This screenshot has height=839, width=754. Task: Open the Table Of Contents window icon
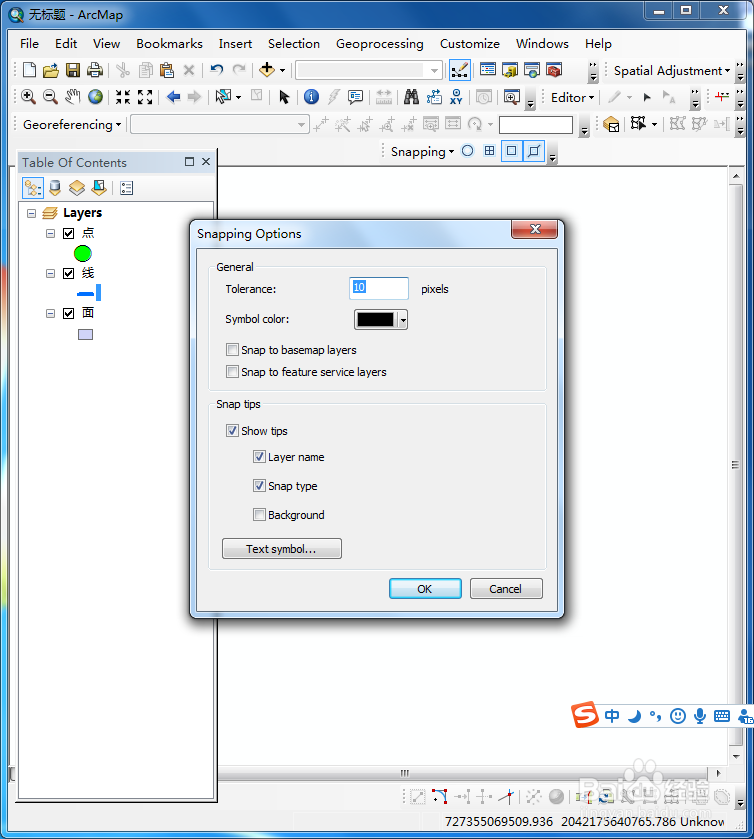[x=488, y=70]
